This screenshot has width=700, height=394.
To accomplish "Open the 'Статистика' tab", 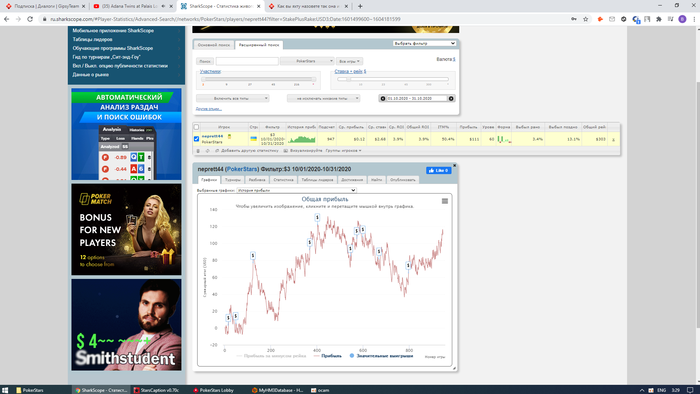I will pos(283,180).
